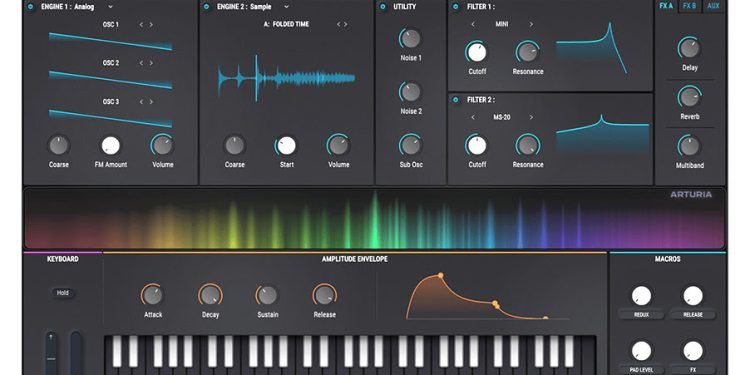Click the FM Amount knob
Viewport: 750px width, 375px height.
[110, 145]
